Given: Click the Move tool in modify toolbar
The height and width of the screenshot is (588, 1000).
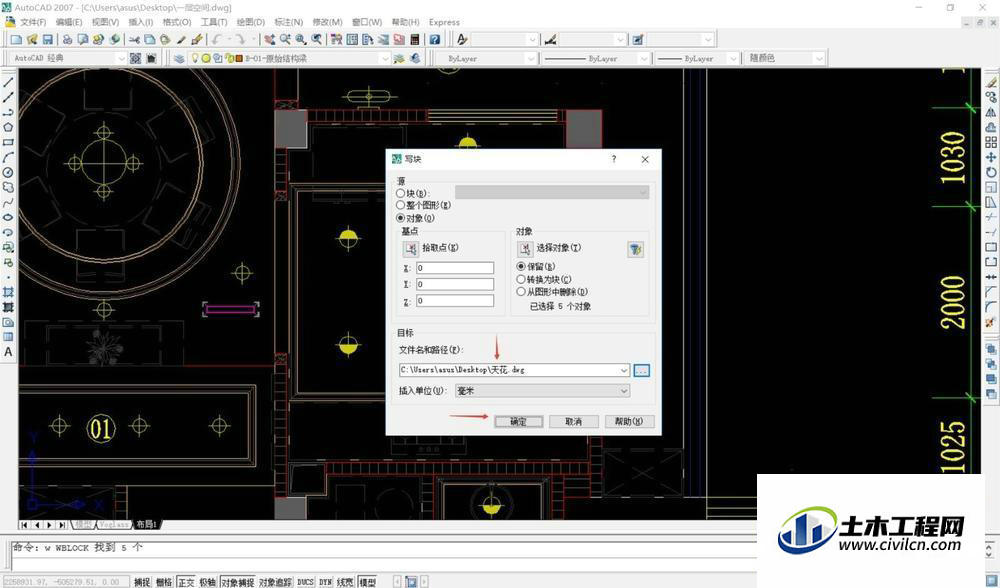Looking at the screenshot, I should [990, 157].
